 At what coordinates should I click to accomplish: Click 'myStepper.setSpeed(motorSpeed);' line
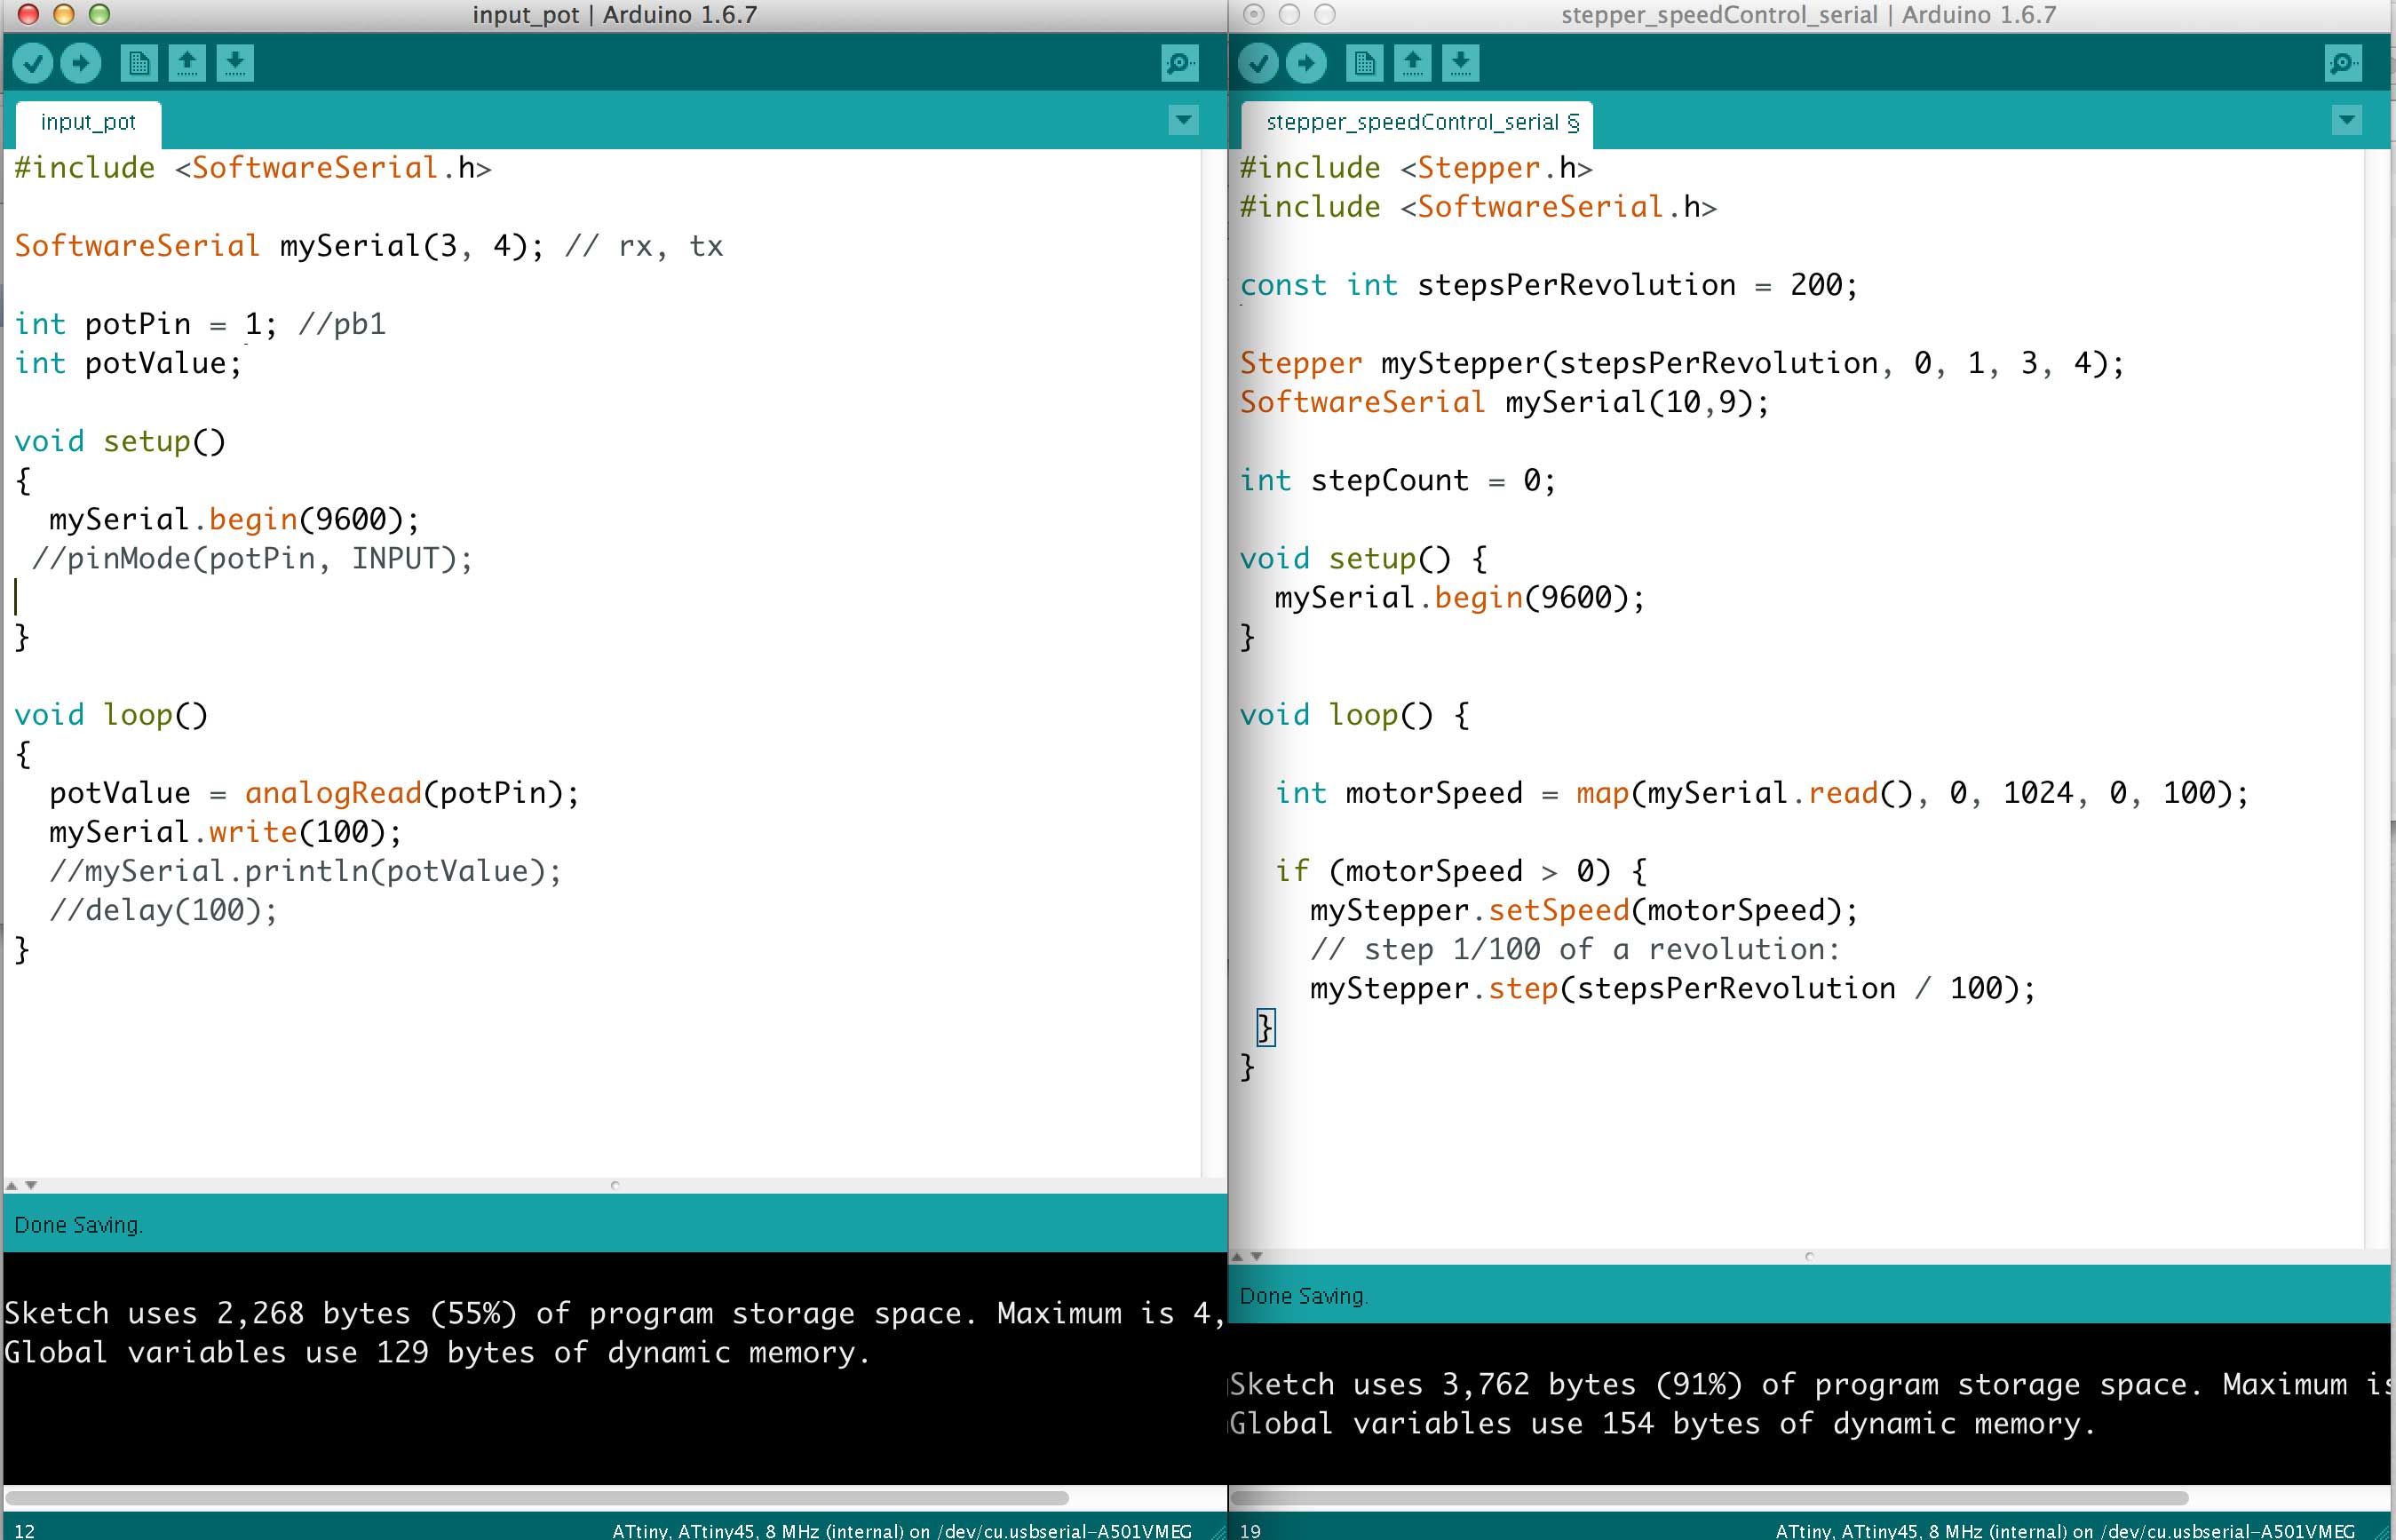(1584, 910)
